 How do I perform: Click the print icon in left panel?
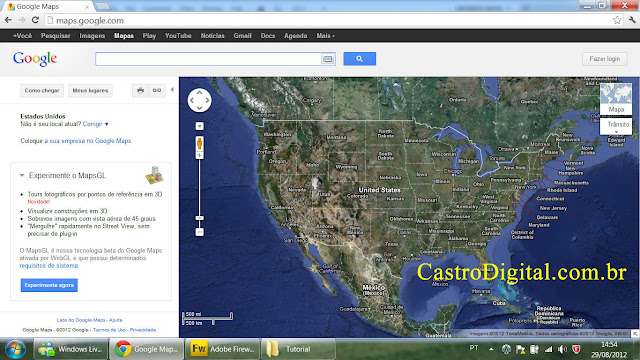[140, 90]
